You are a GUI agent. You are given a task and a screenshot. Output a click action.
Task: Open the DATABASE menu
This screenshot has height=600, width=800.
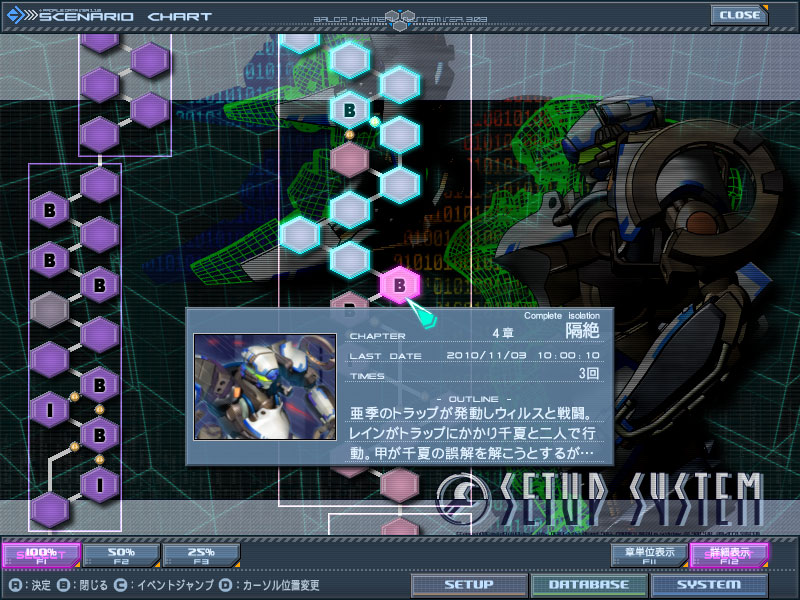pyautogui.click(x=589, y=585)
